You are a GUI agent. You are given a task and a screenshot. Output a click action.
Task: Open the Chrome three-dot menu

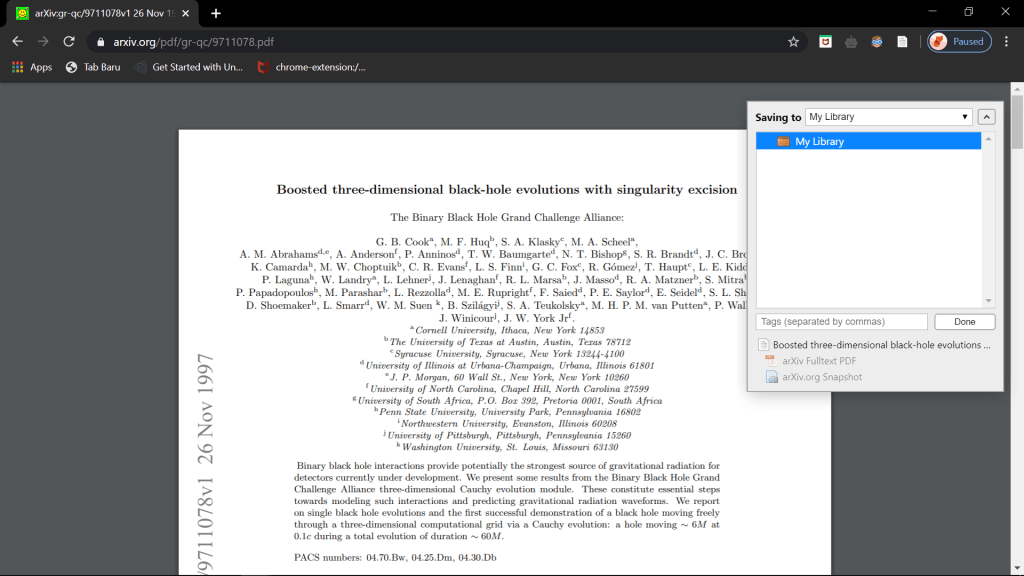click(1008, 42)
